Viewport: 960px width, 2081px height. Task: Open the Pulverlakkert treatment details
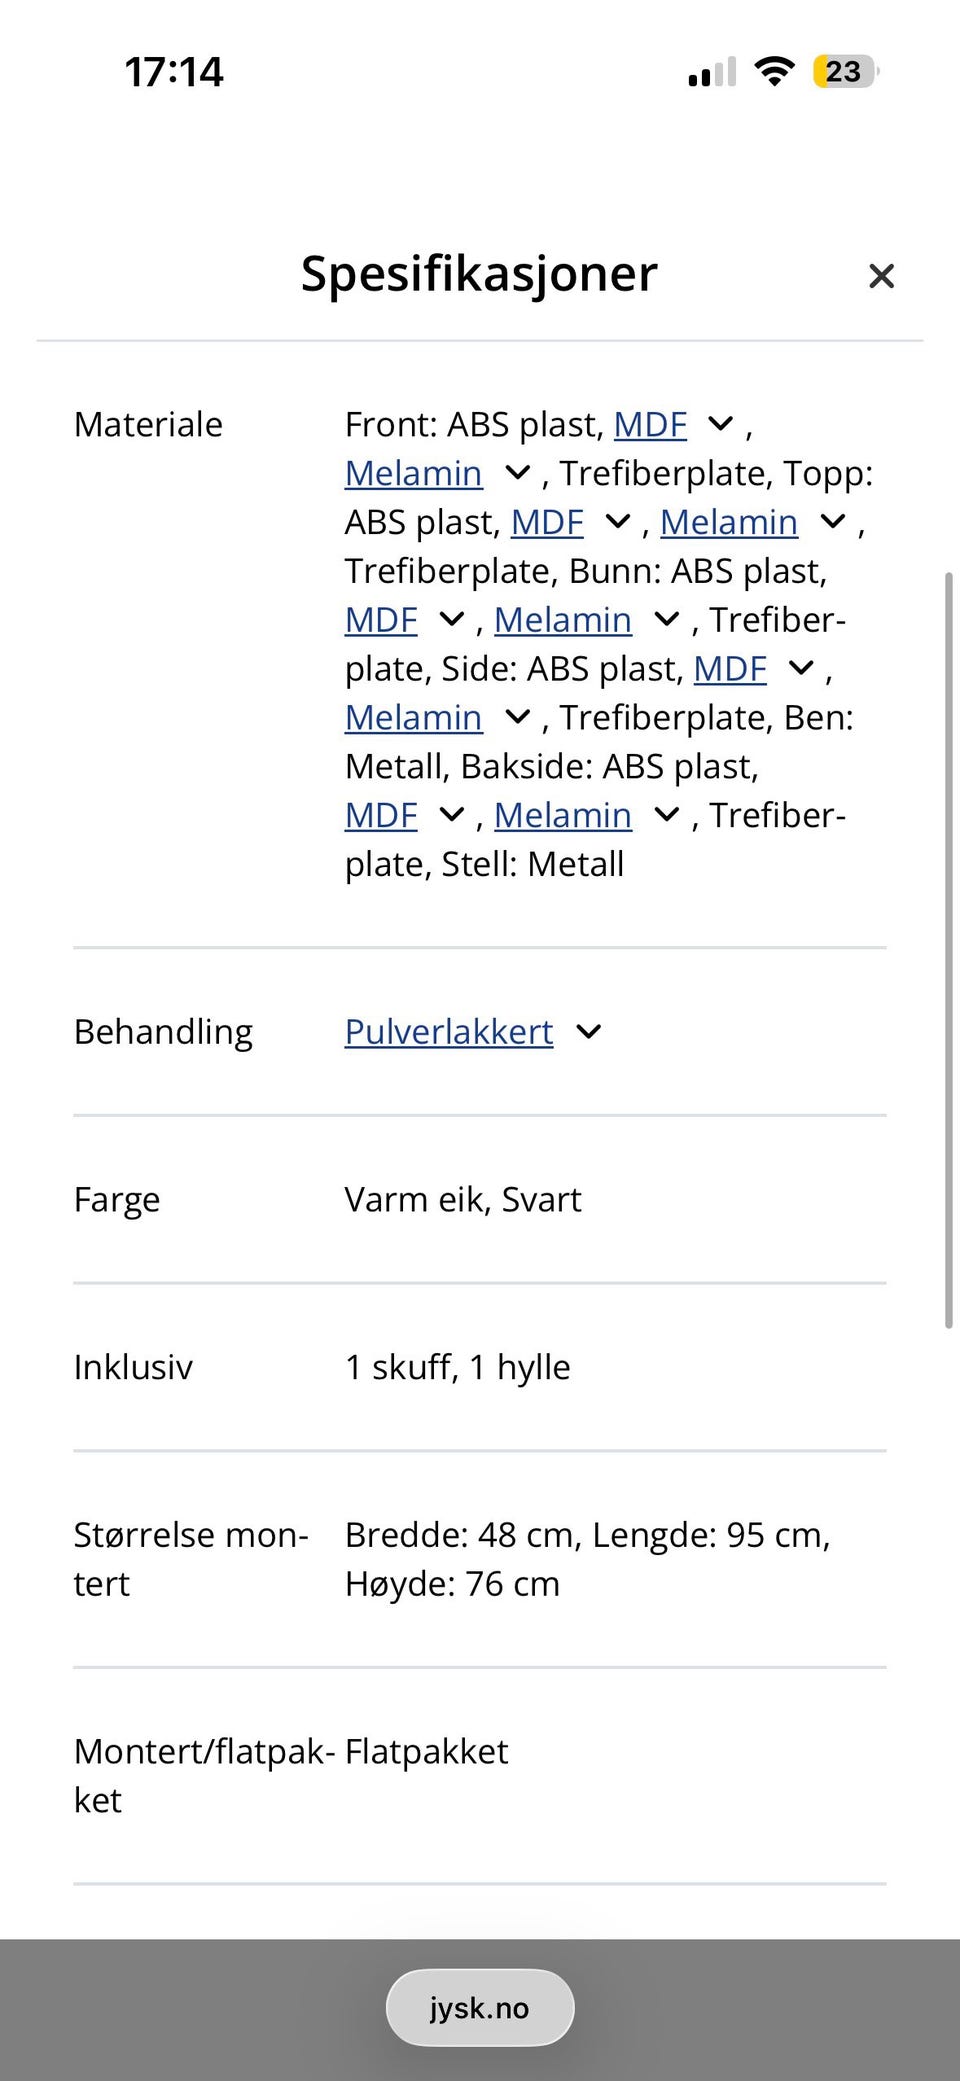pyautogui.click(x=447, y=1031)
